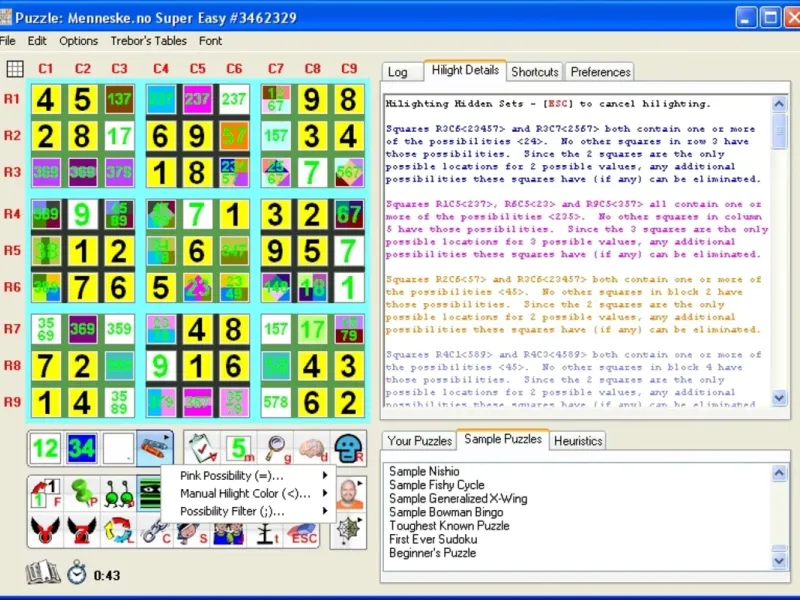800x600 pixels.
Task: Open the Font menu
Action: pyautogui.click(x=210, y=41)
